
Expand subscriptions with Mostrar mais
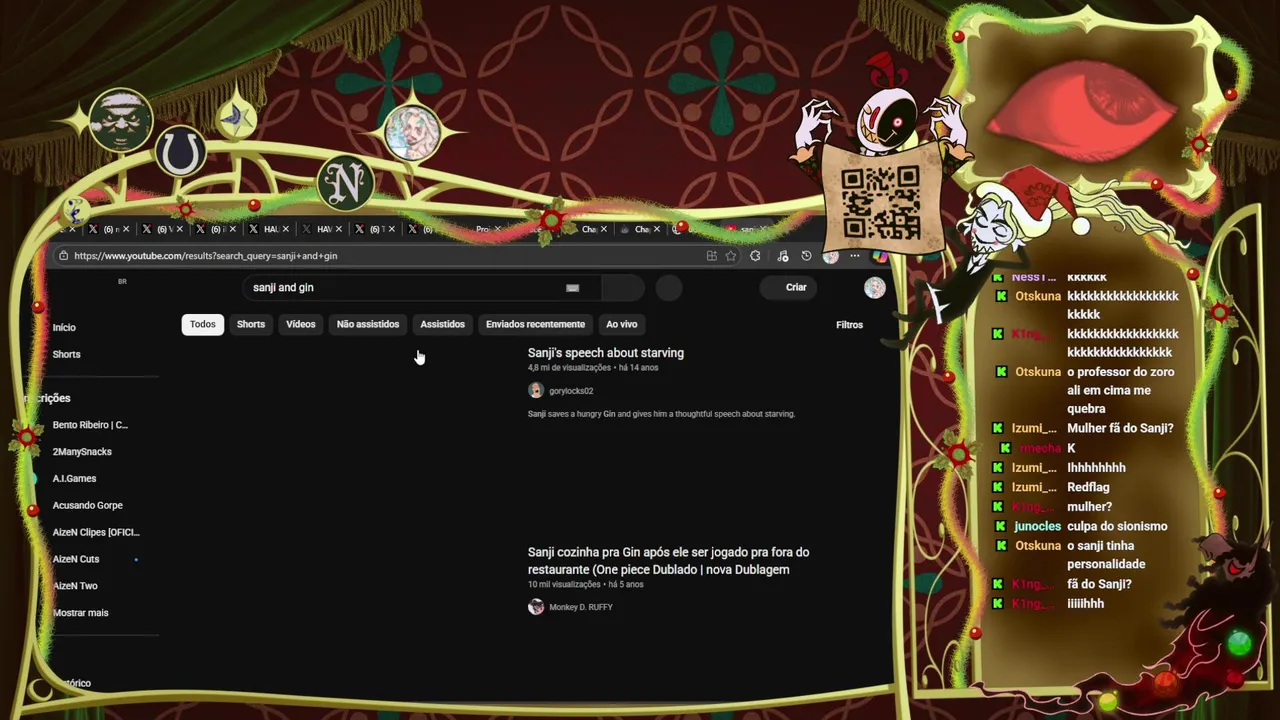tap(80, 613)
